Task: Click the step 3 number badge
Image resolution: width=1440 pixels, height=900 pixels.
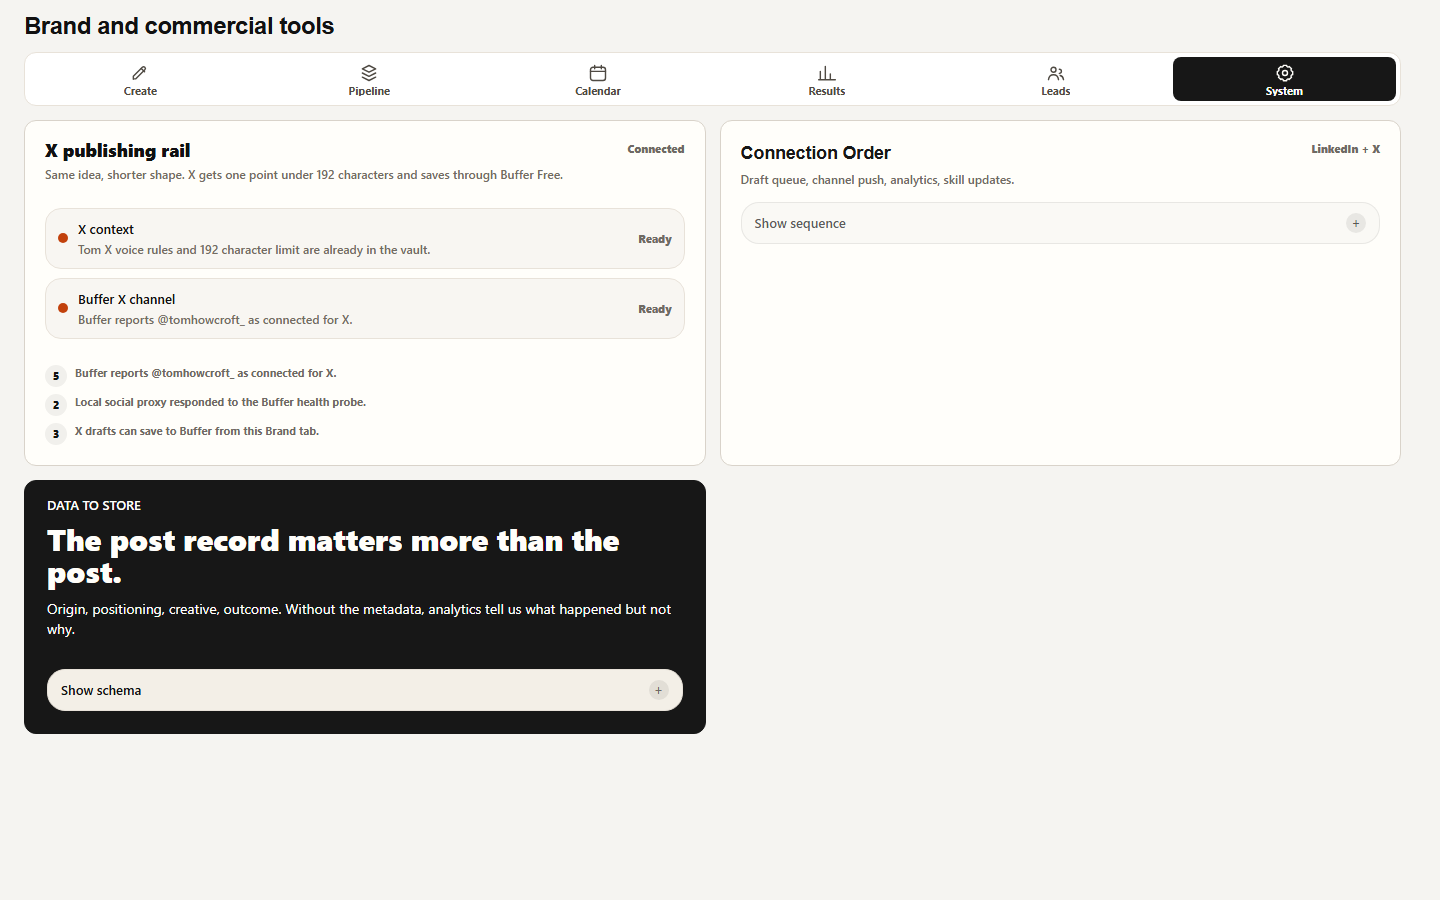Action: (56, 434)
